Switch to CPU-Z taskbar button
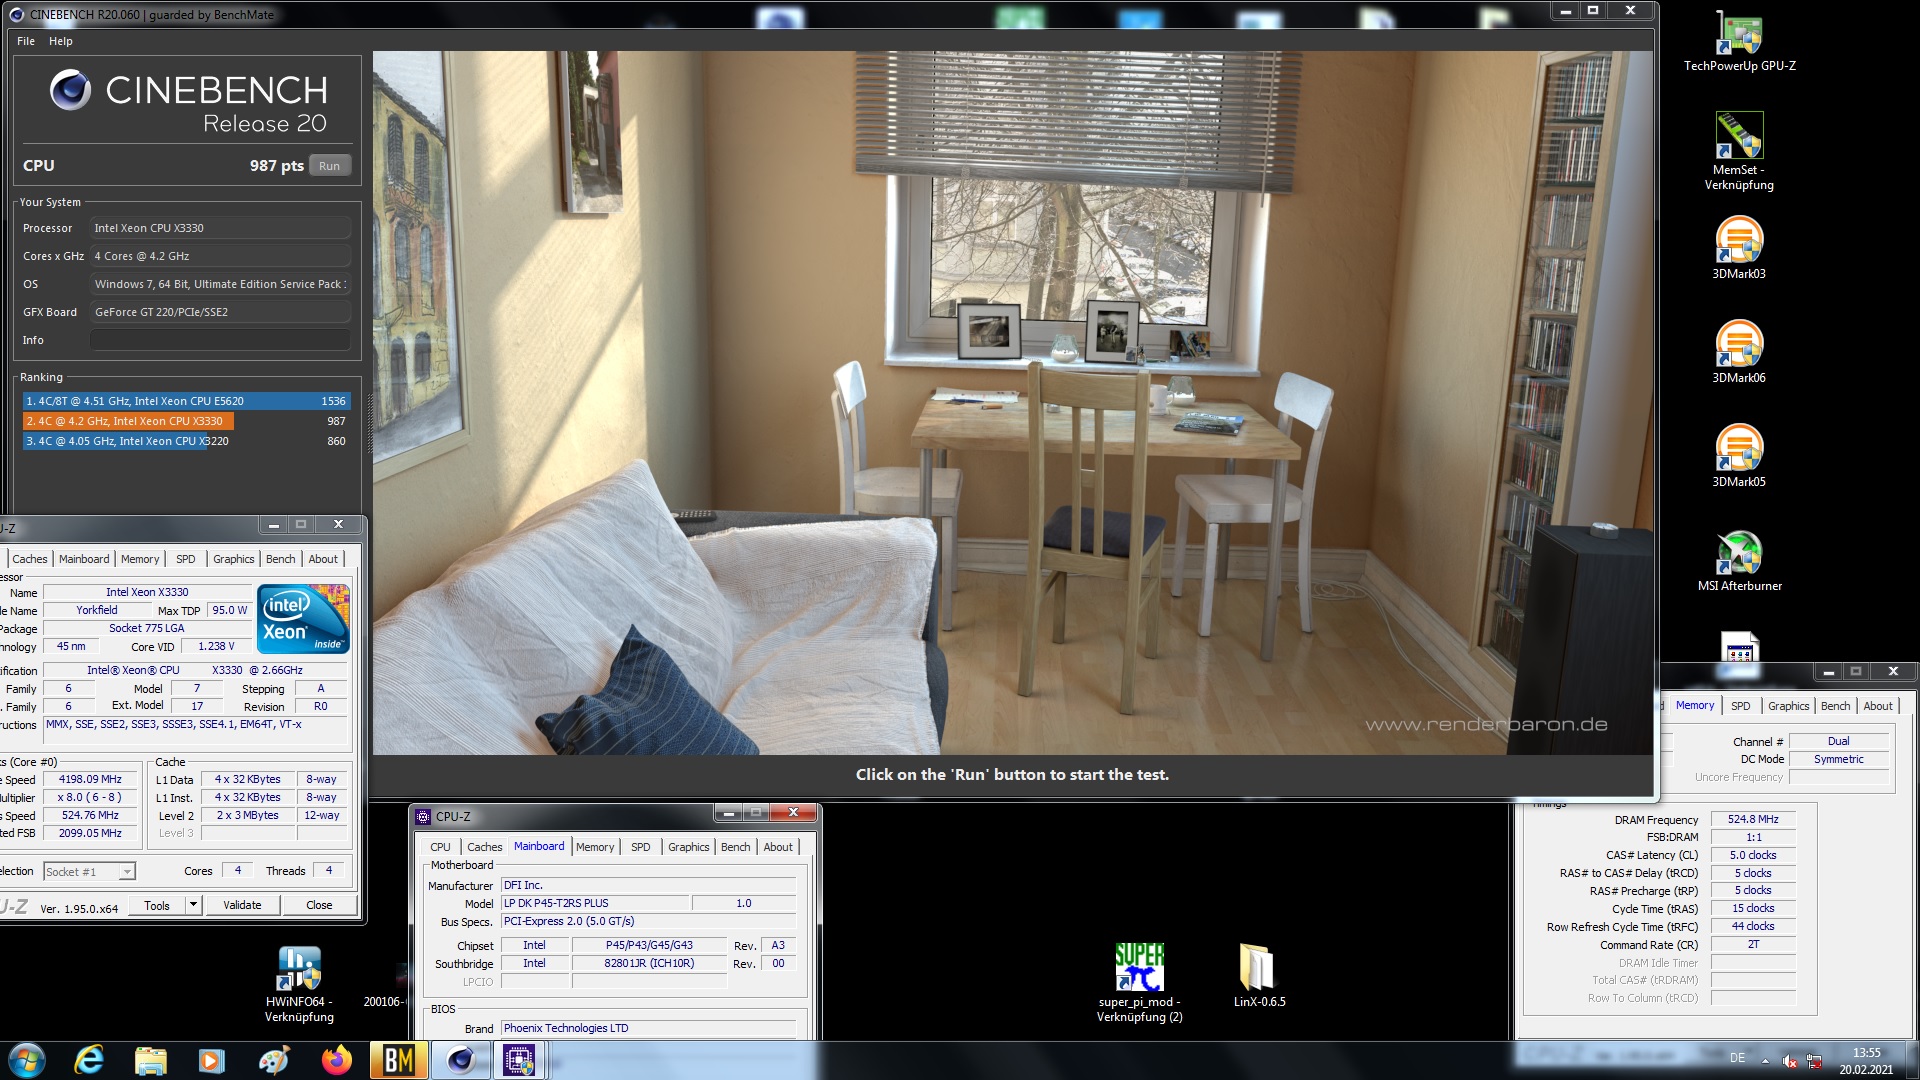The image size is (1920, 1080). 519,1060
